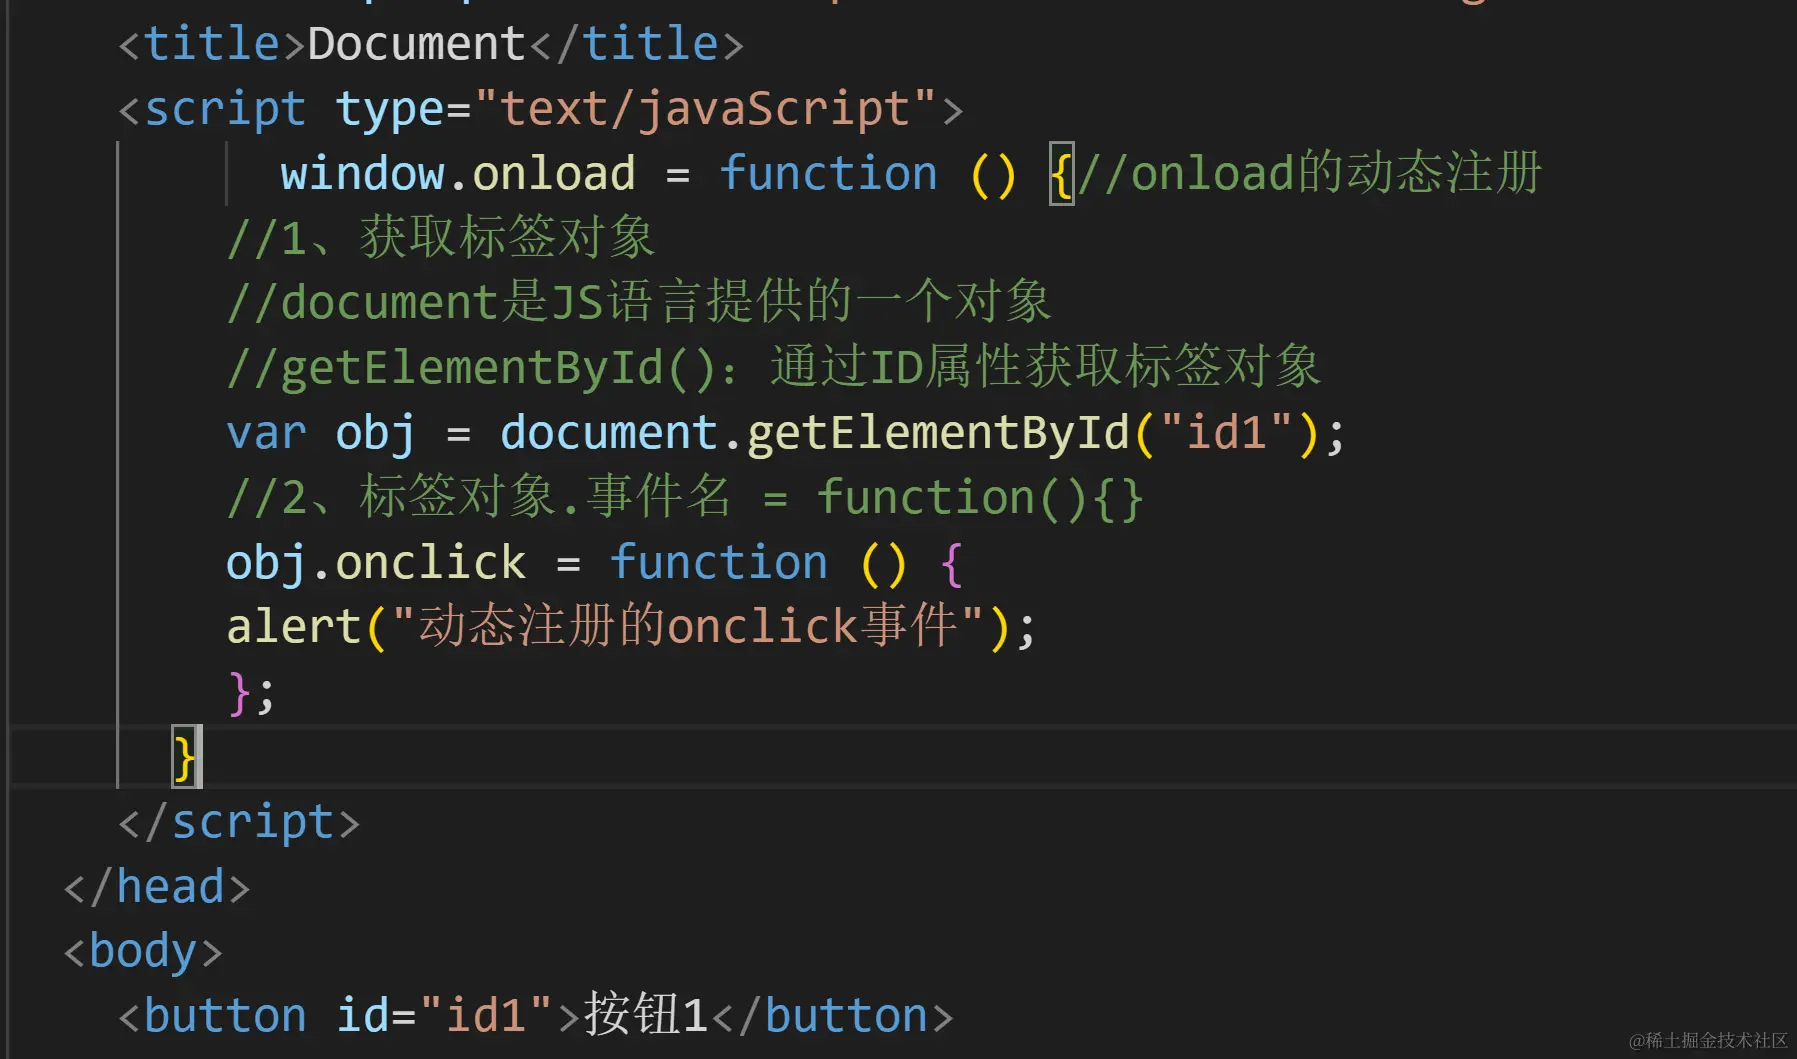Click the closing </head> tag
1797x1059 pixels.
click(157, 887)
